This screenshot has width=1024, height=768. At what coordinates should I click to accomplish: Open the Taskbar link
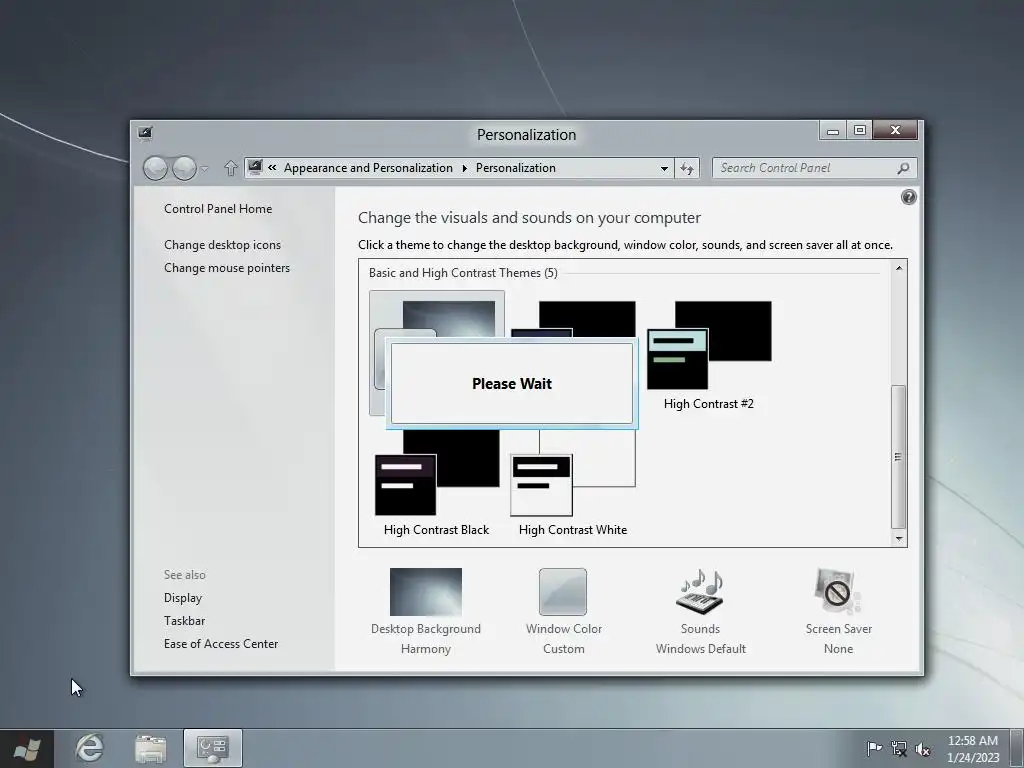point(184,621)
